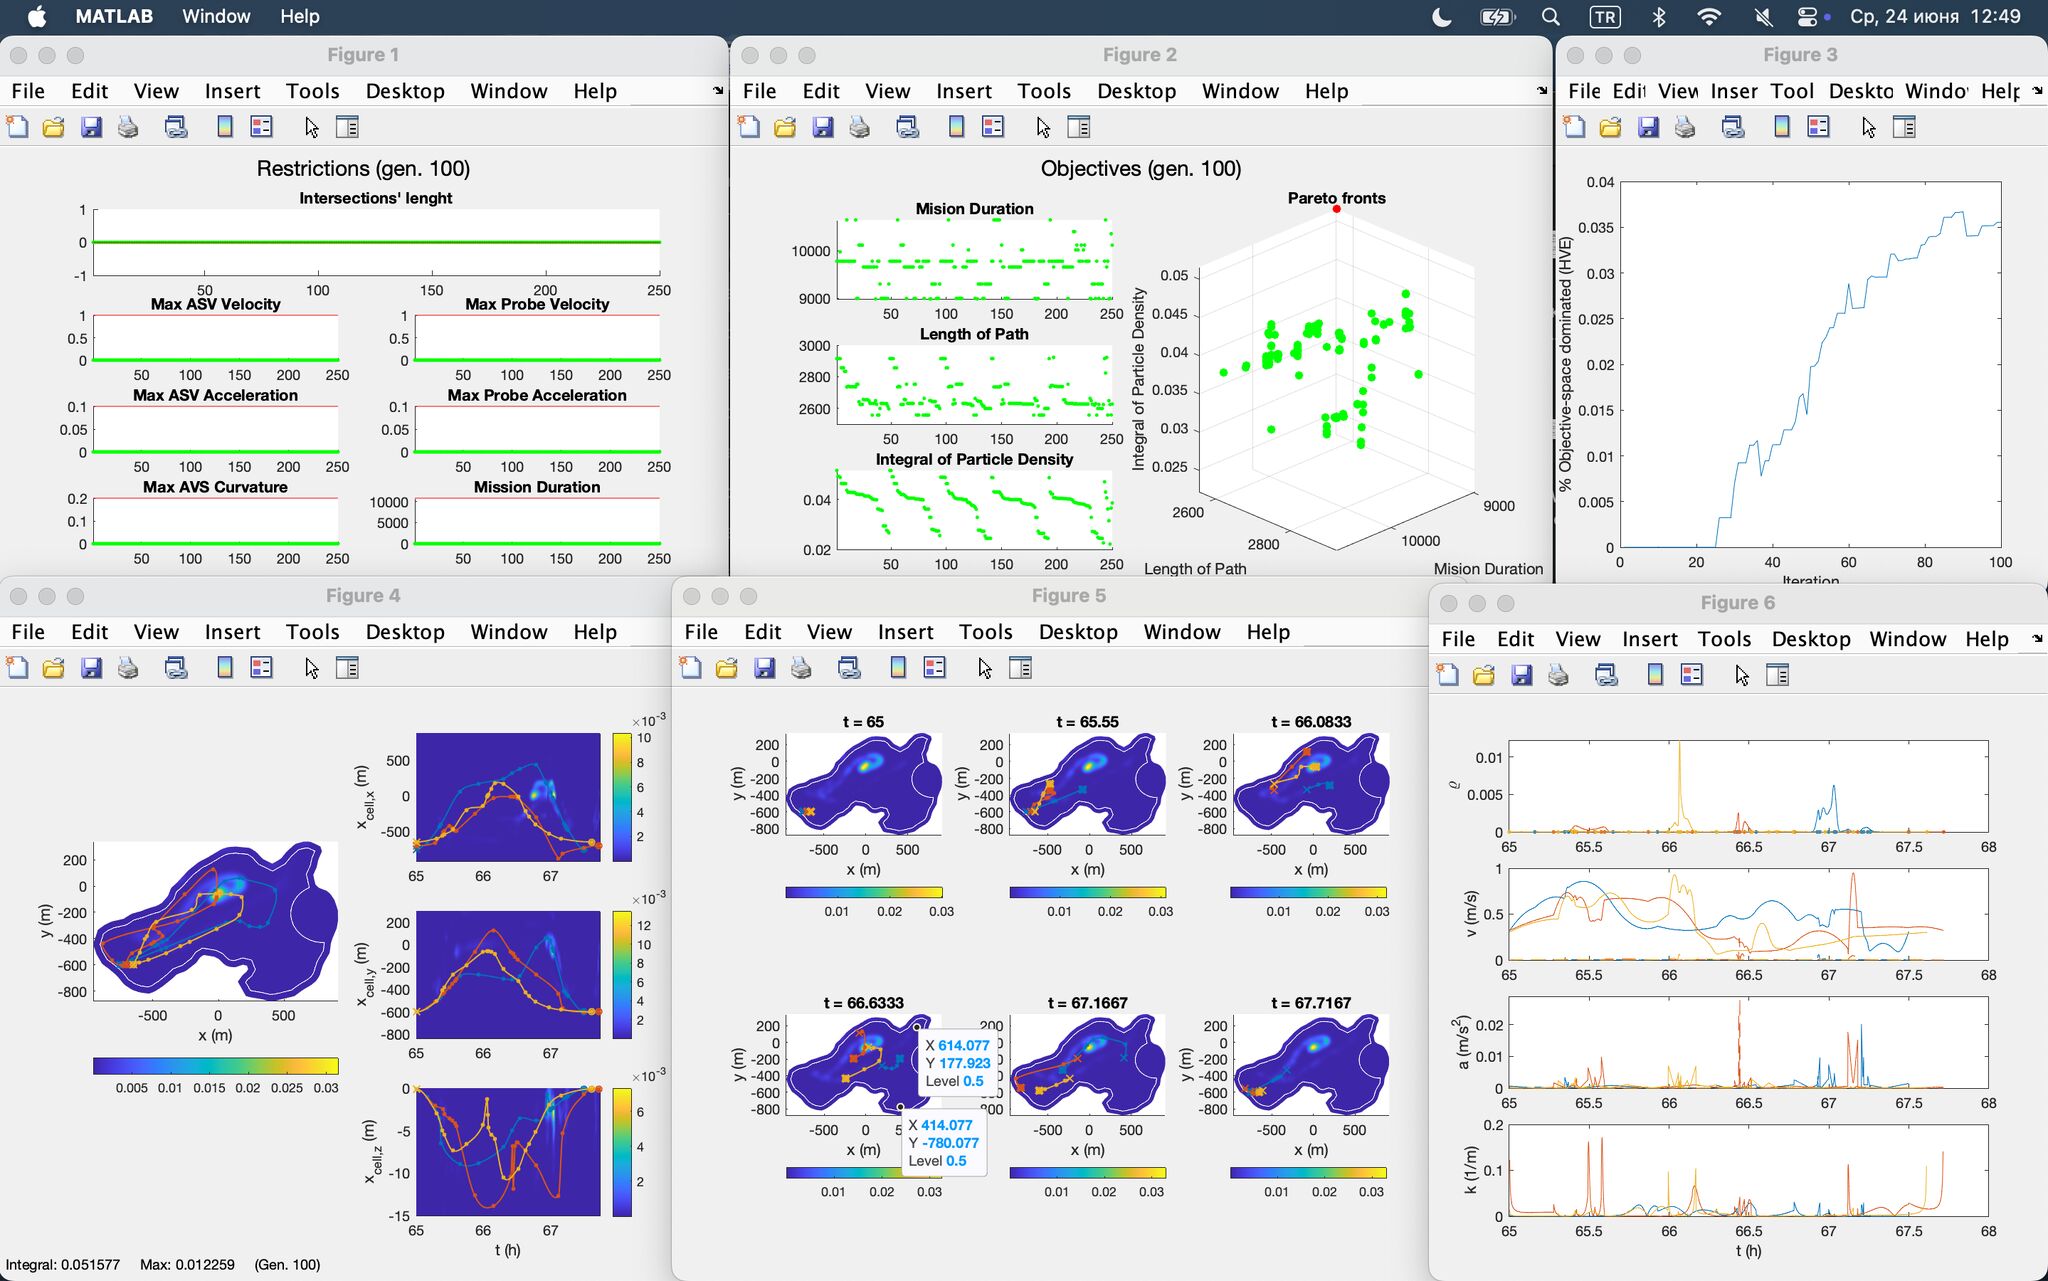Enable Edit Plot arrow in Figure 2
This screenshot has width=2048, height=1281.
pos(1043,127)
